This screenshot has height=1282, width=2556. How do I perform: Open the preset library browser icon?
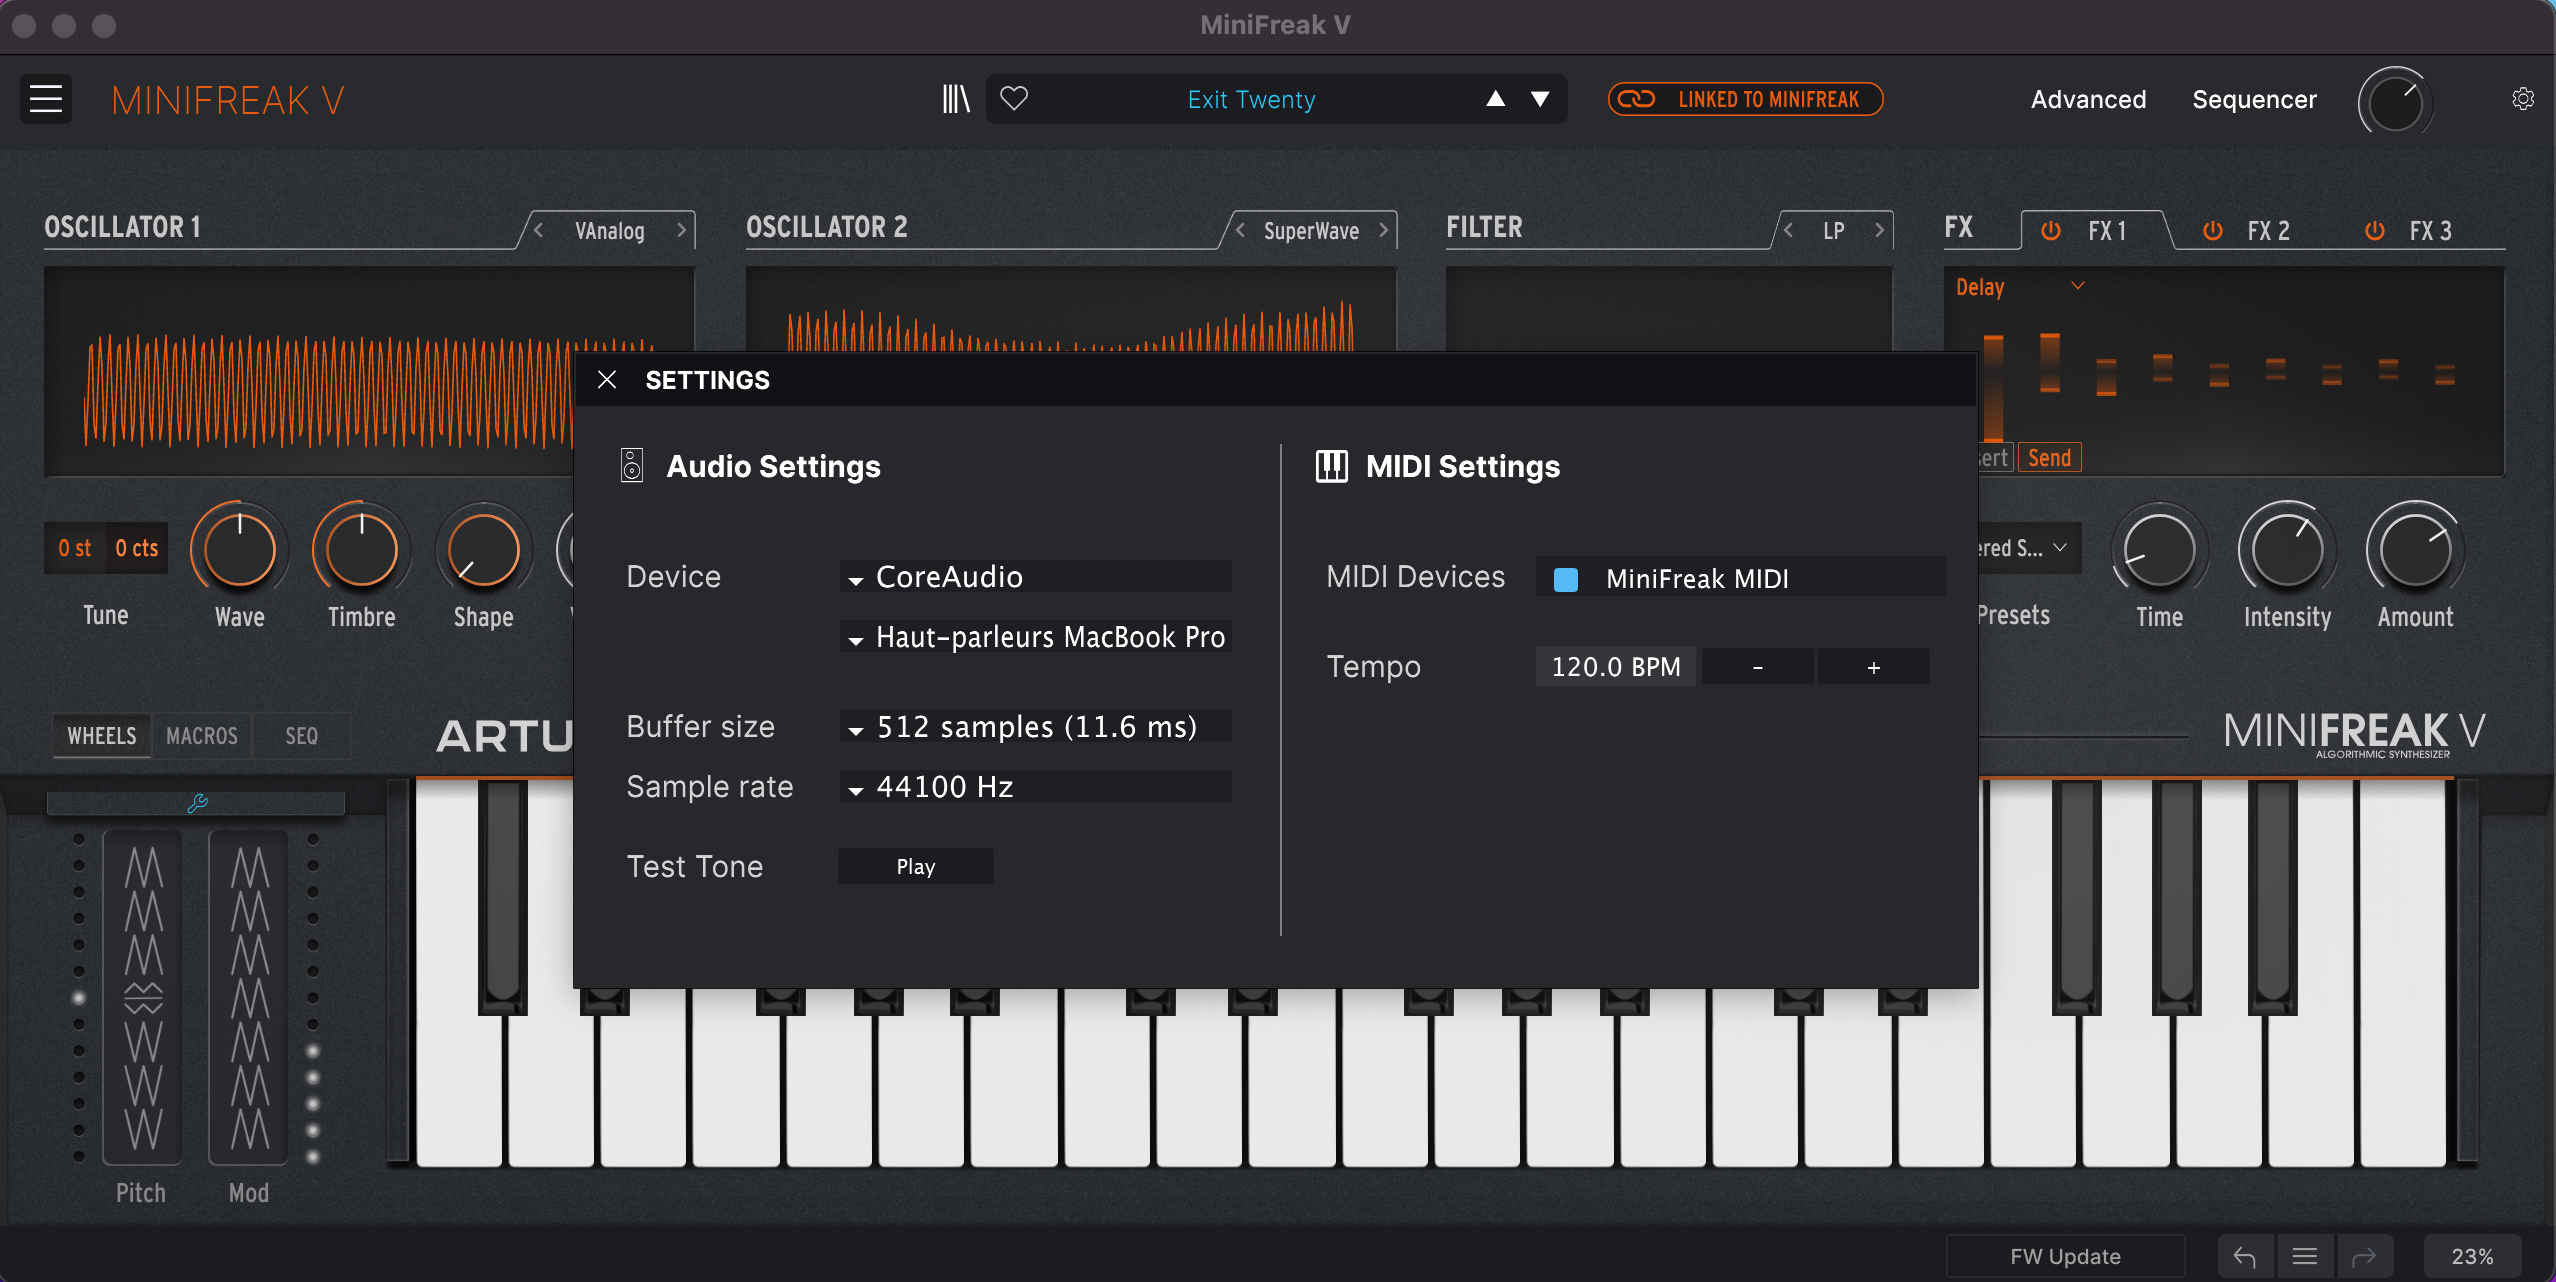click(x=955, y=98)
